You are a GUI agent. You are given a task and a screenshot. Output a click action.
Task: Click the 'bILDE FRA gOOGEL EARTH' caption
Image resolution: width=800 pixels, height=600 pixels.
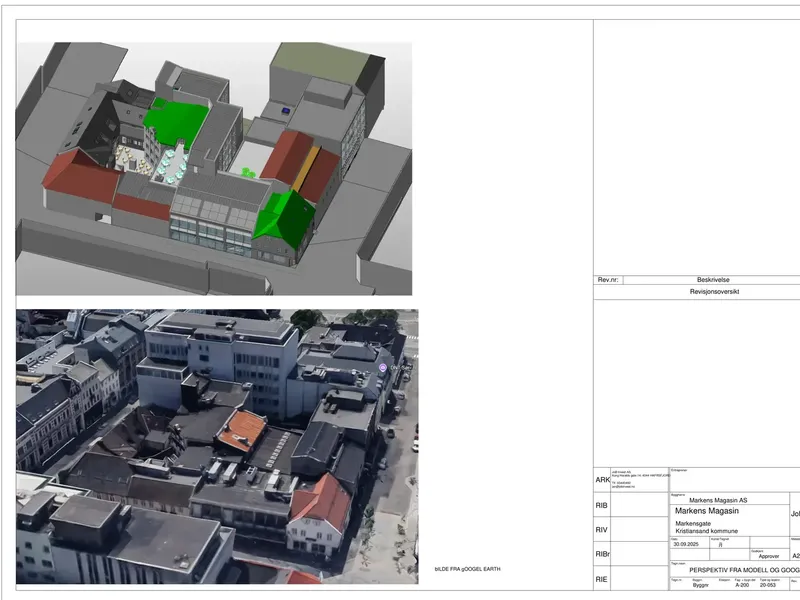(x=467, y=569)
